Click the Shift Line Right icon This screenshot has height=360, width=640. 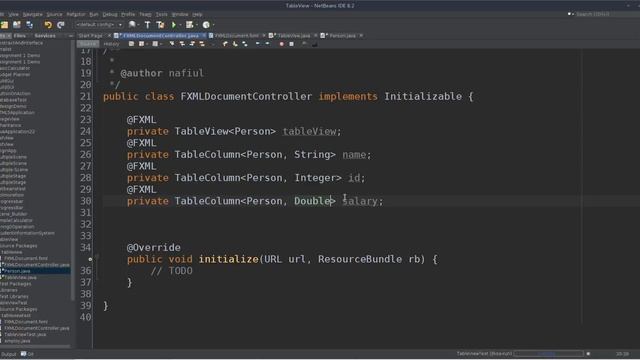coord(267,44)
